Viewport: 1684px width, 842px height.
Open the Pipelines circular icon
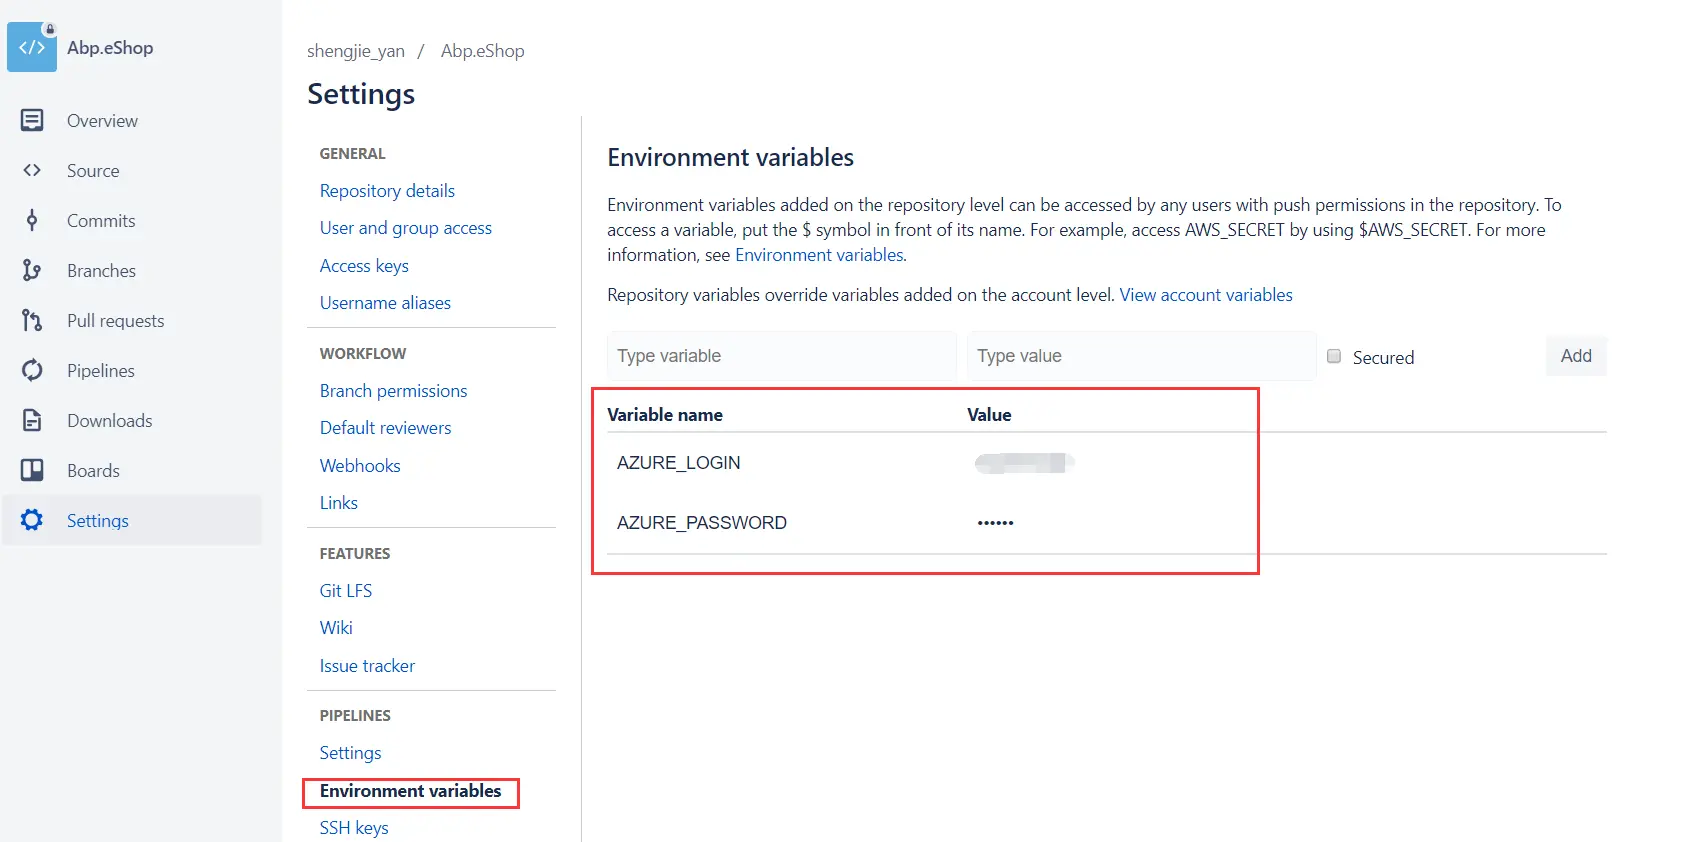(32, 370)
